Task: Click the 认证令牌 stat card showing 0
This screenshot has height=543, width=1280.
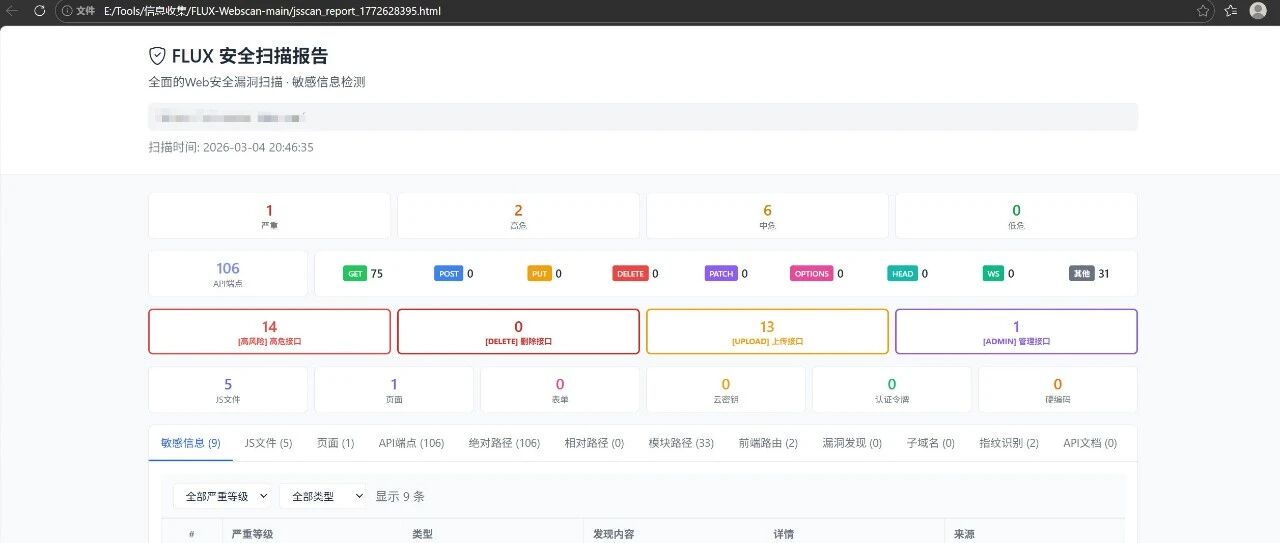Action: coord(892,390)
